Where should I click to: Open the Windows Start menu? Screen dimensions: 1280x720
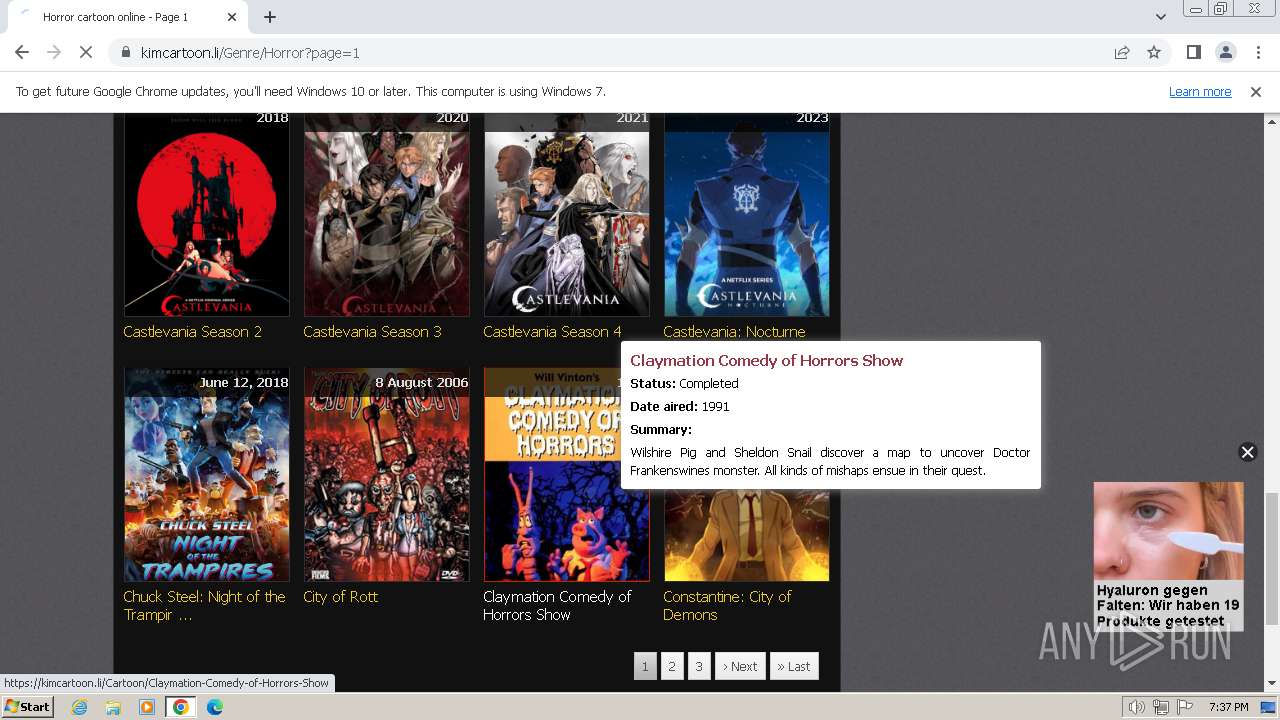point(28,706)
